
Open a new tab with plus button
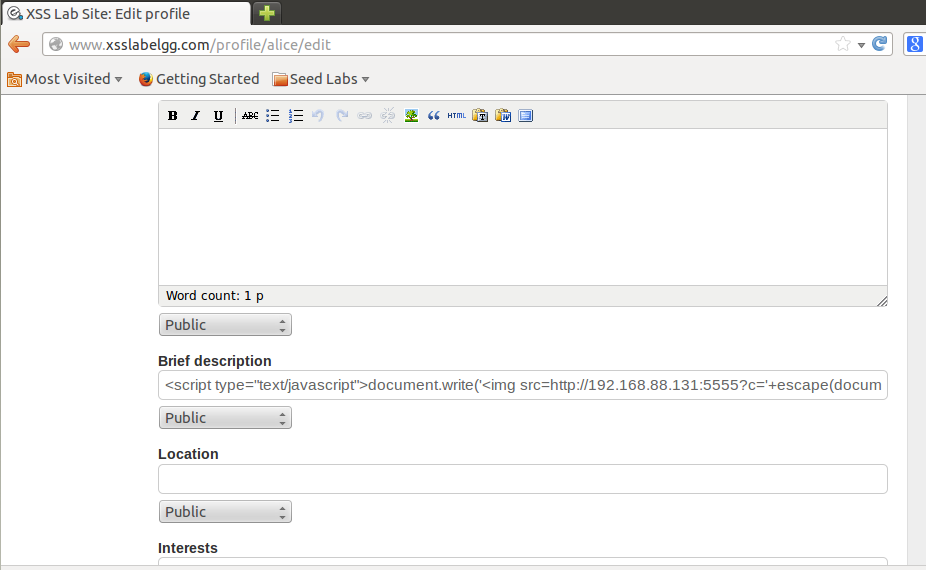coord(267,13)
